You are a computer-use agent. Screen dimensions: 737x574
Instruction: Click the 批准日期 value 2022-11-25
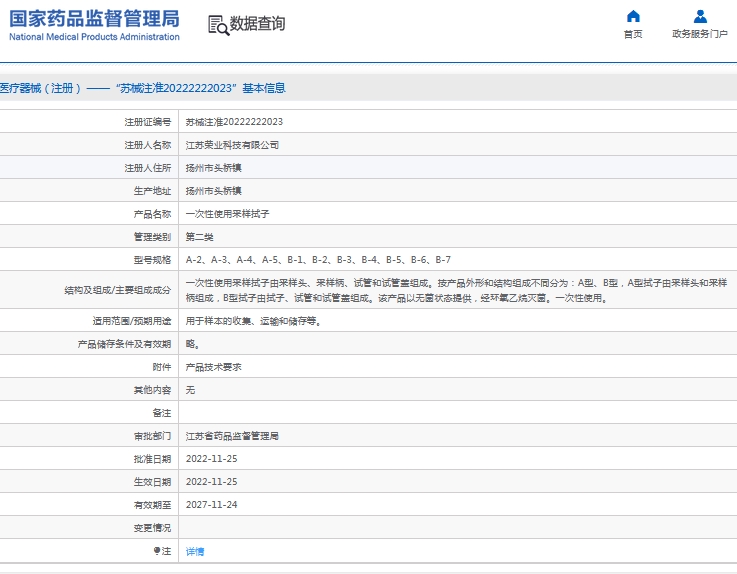(x=212, y=459)
